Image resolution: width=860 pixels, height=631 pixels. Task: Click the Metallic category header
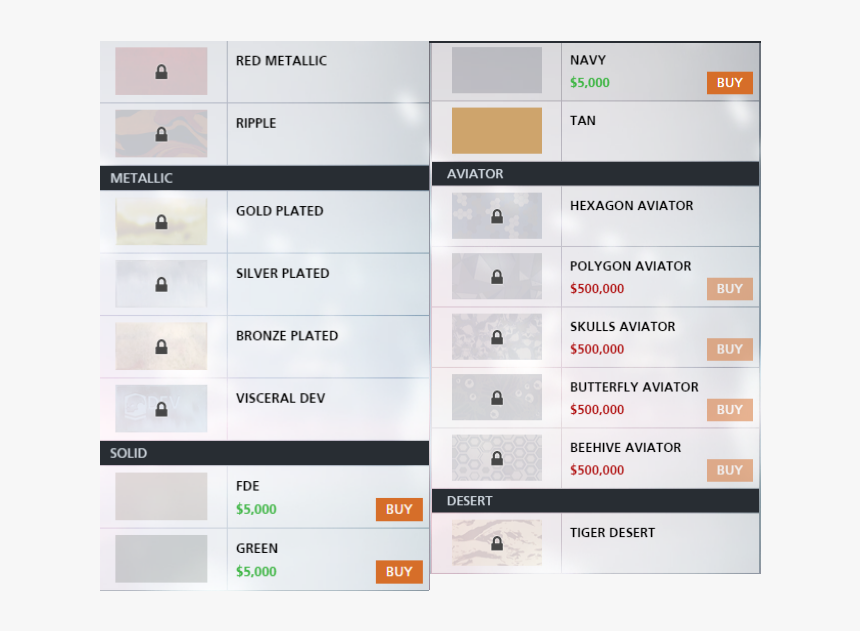click(x=264, y=178)
